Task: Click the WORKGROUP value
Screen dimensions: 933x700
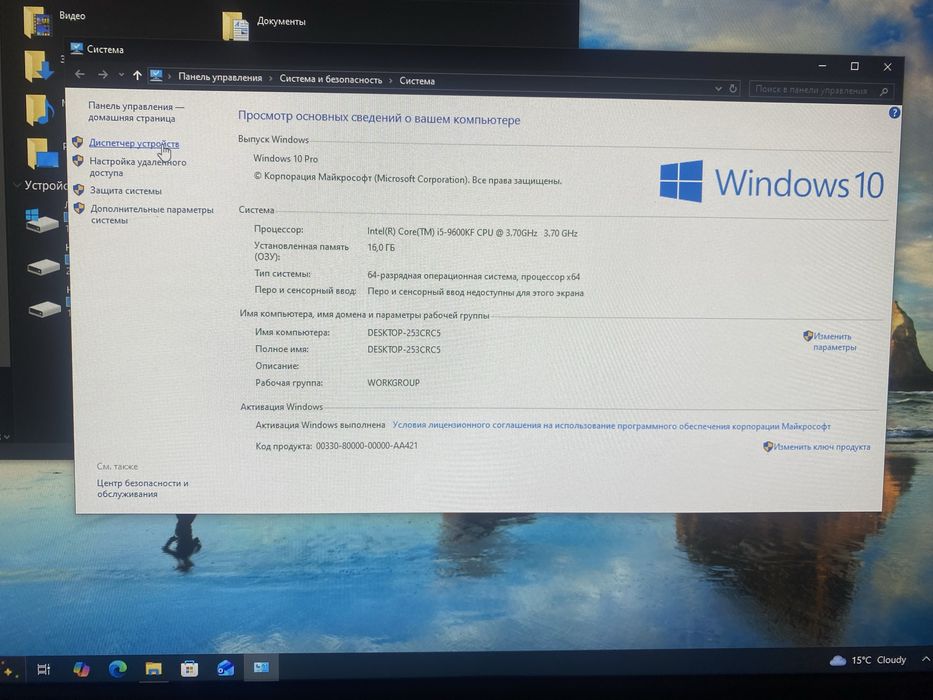Action: click(x=393, y=383)
